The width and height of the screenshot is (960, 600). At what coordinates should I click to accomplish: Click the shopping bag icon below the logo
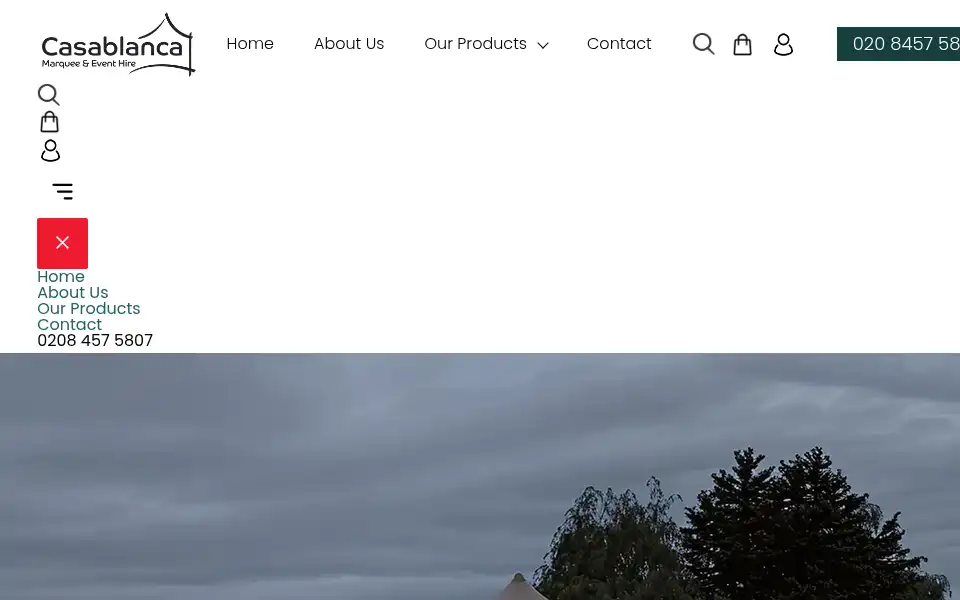click(50, 122)
